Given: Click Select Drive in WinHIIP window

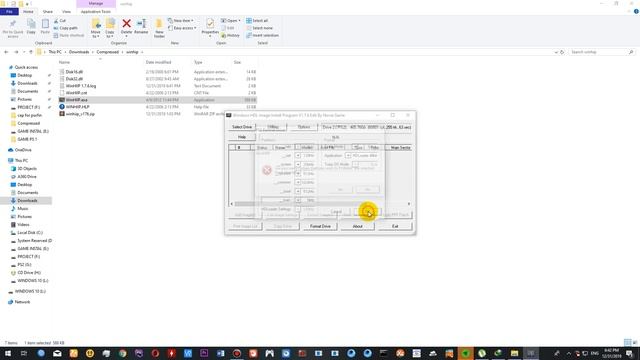Looking at the screenshot, I should [242, 127].
